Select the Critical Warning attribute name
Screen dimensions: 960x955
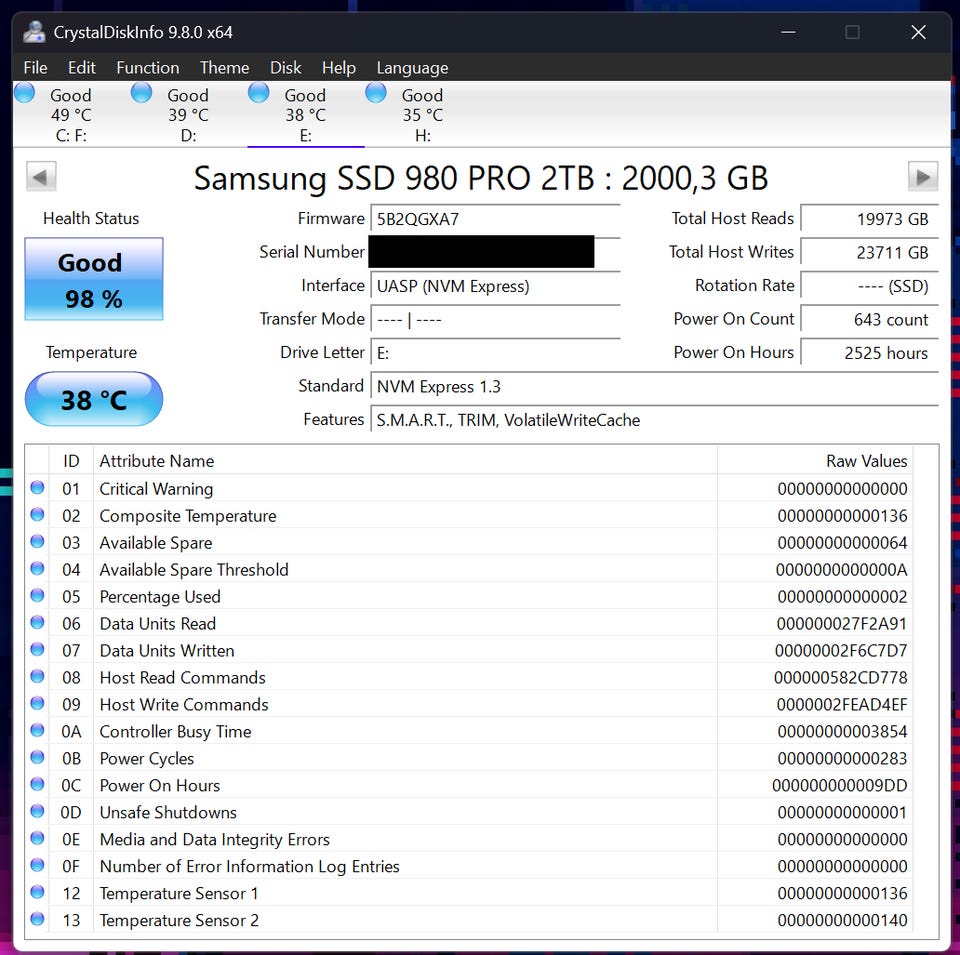[156, 489]
